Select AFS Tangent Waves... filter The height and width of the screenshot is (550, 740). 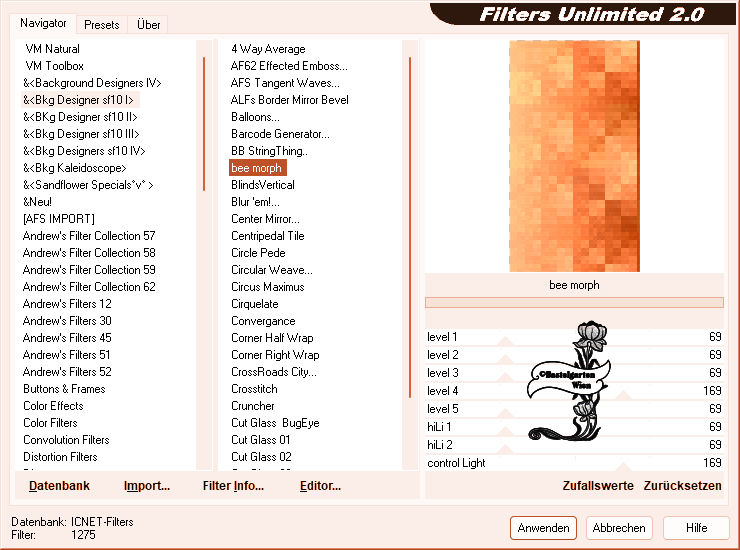285,83
